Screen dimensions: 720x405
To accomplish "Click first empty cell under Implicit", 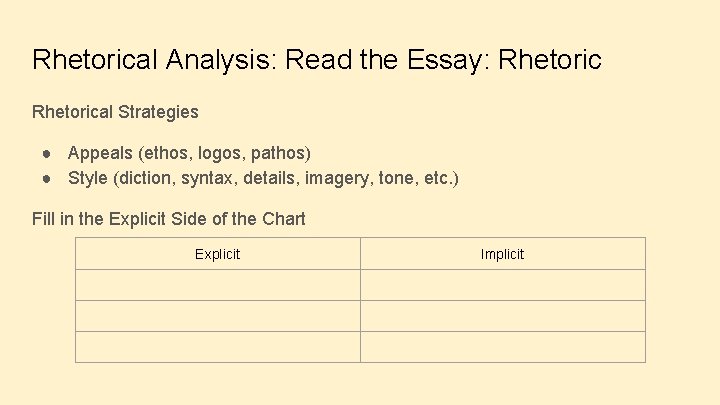I will (502, 285).
